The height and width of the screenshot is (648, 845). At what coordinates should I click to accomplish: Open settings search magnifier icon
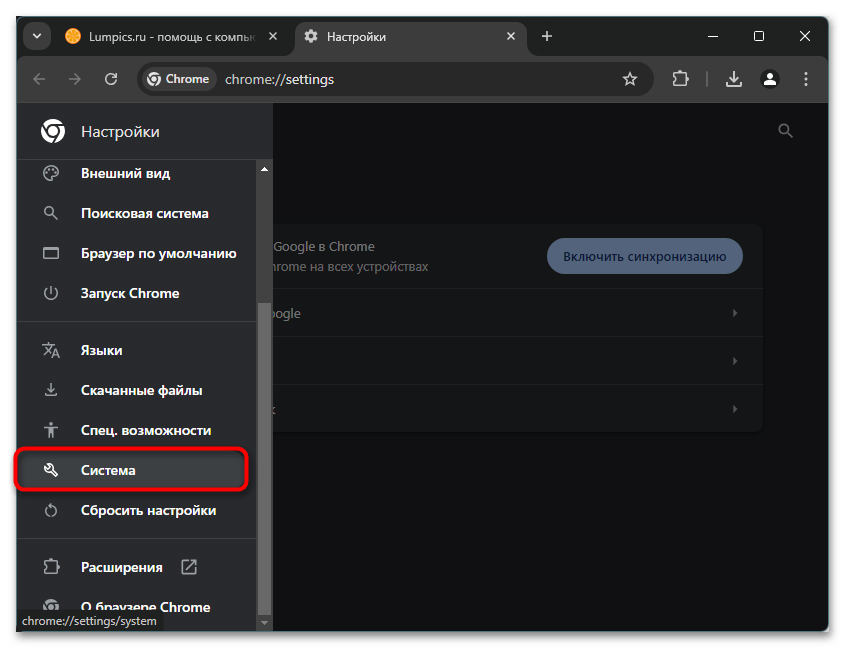click(x=785, y=130)
